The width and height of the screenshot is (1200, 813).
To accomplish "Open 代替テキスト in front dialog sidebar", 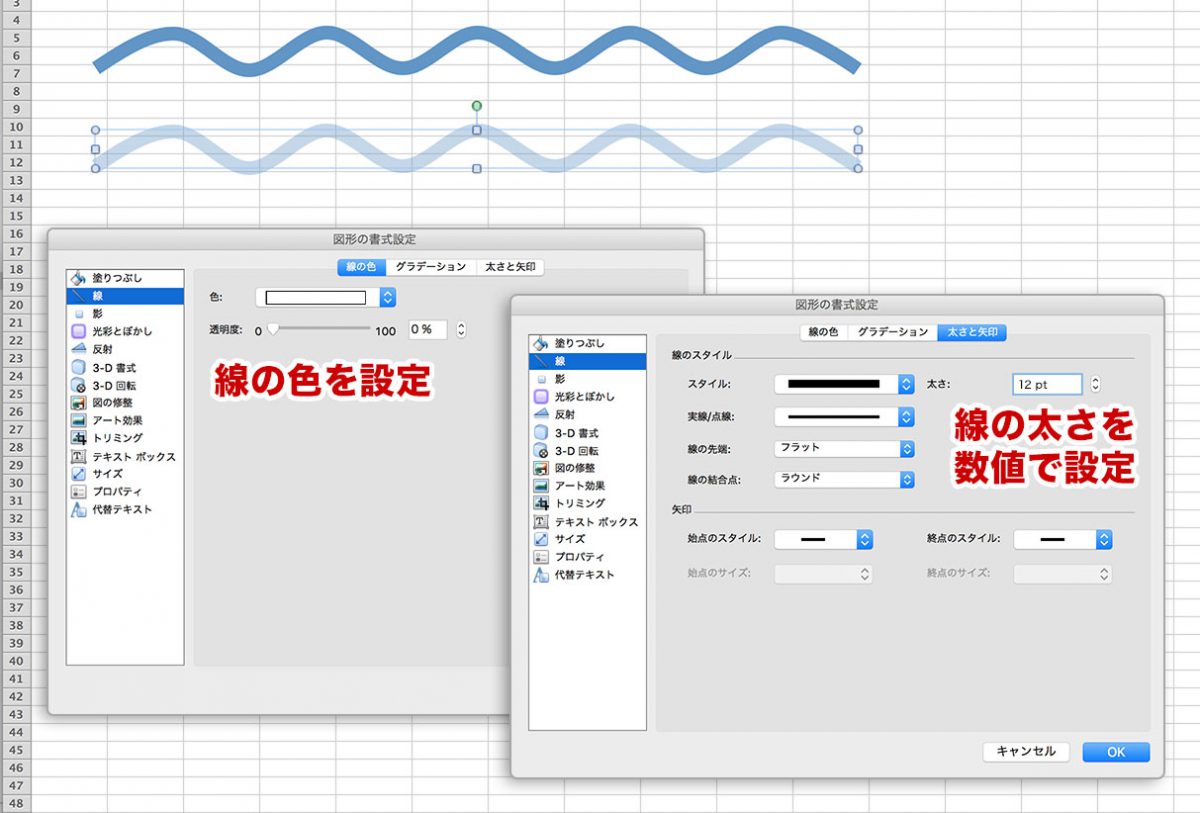I will coord(583,575).
